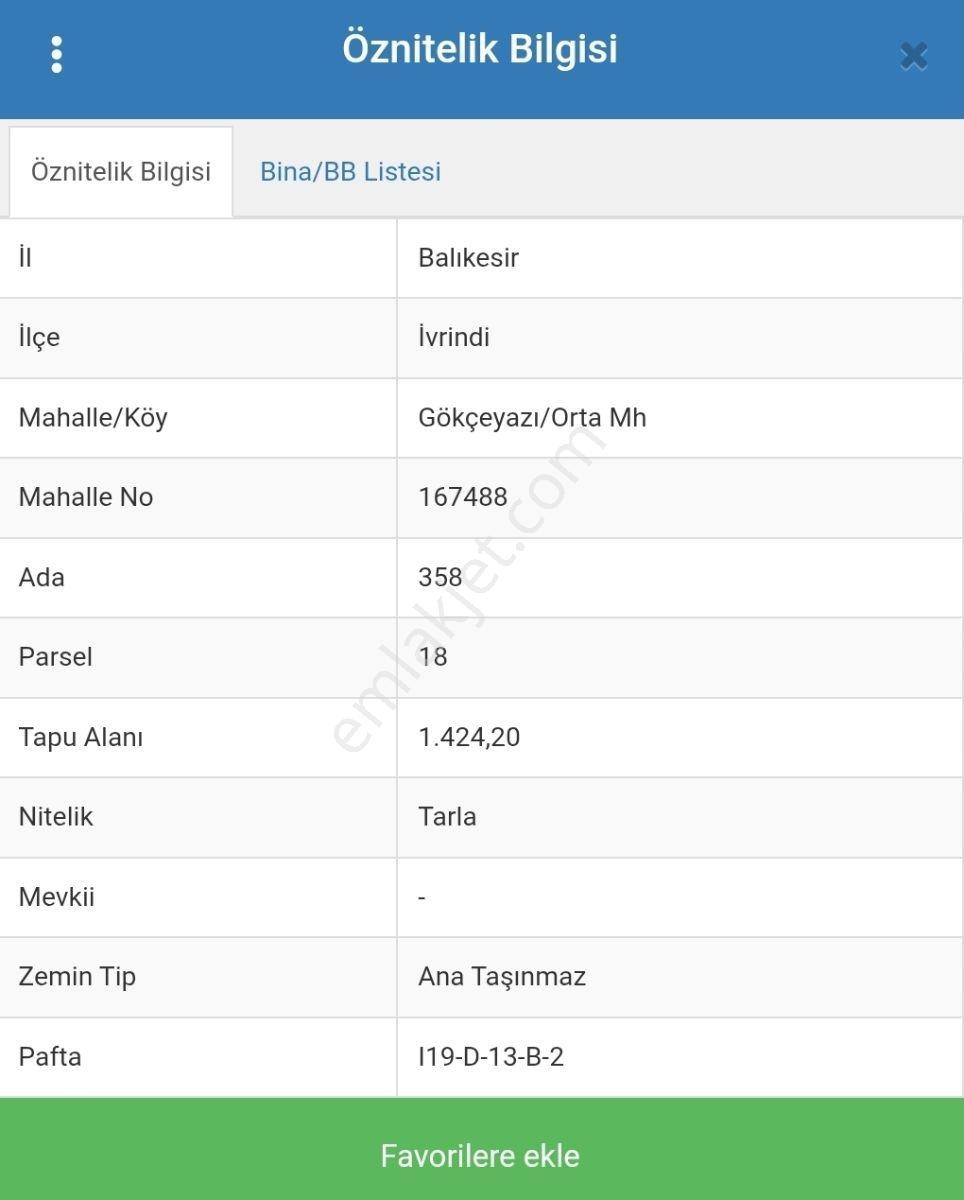Click the Parsel value 18
Screen dimensions: 964x1200
(433, 657)
